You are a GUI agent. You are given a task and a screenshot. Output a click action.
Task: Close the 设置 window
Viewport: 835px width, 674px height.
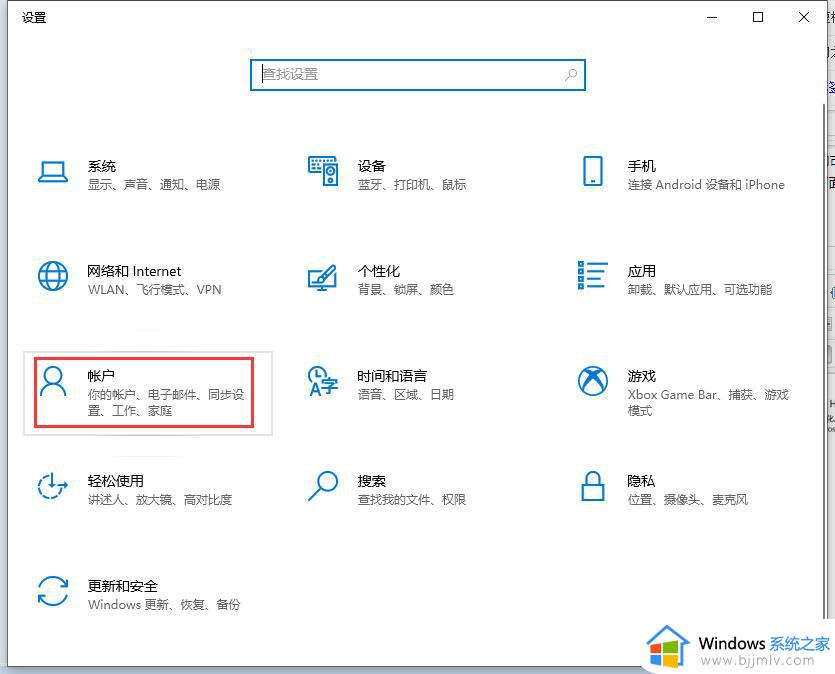click(x=804, y=18)
